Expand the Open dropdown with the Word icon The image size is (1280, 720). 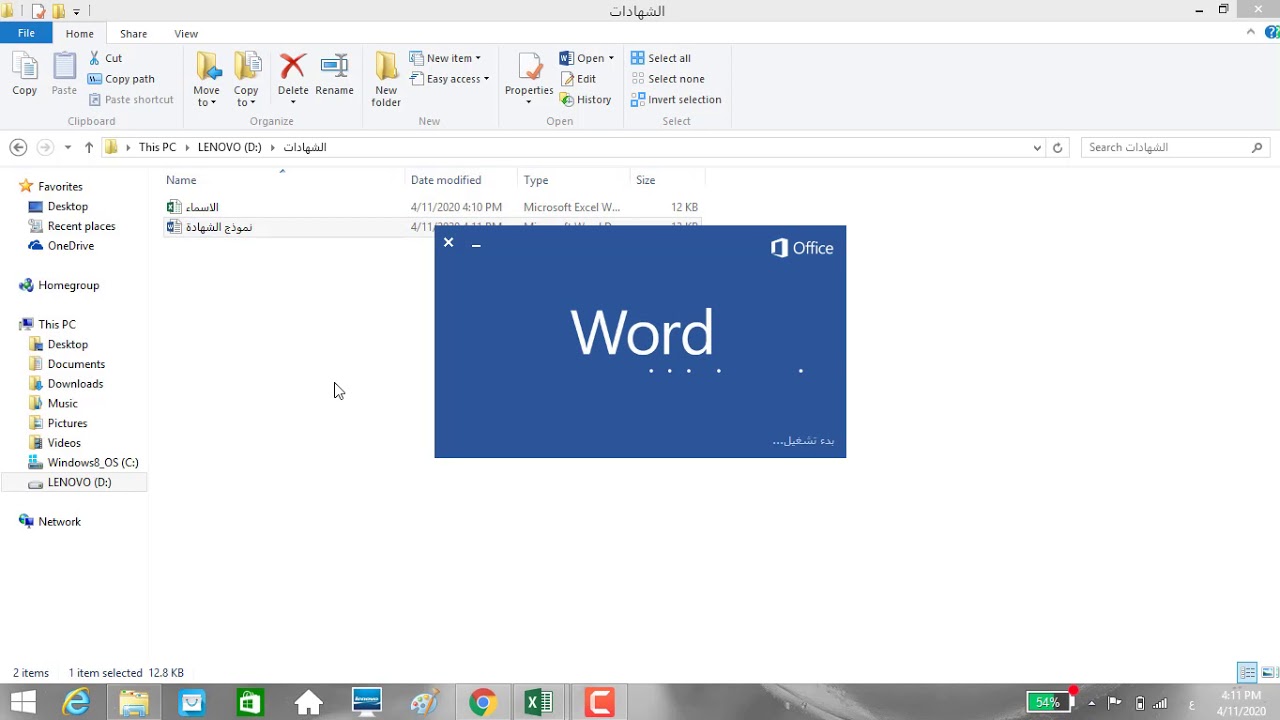[611, 58]
